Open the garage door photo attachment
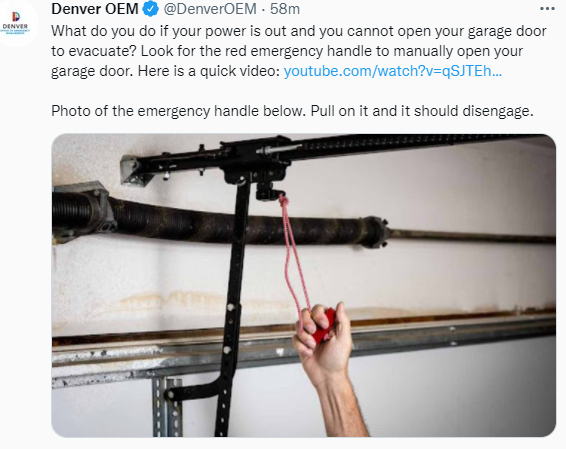 tap(304, 285)
